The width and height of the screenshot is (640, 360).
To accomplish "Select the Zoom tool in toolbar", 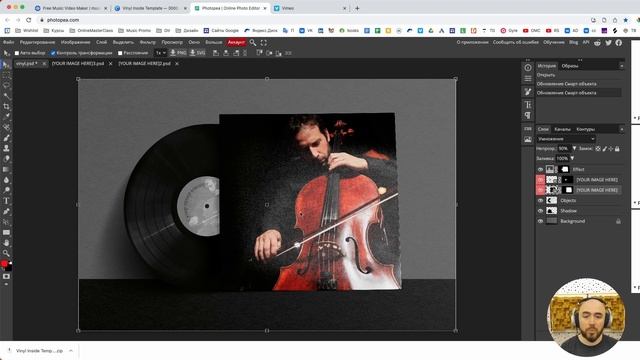I will click(x=6, y=253).
